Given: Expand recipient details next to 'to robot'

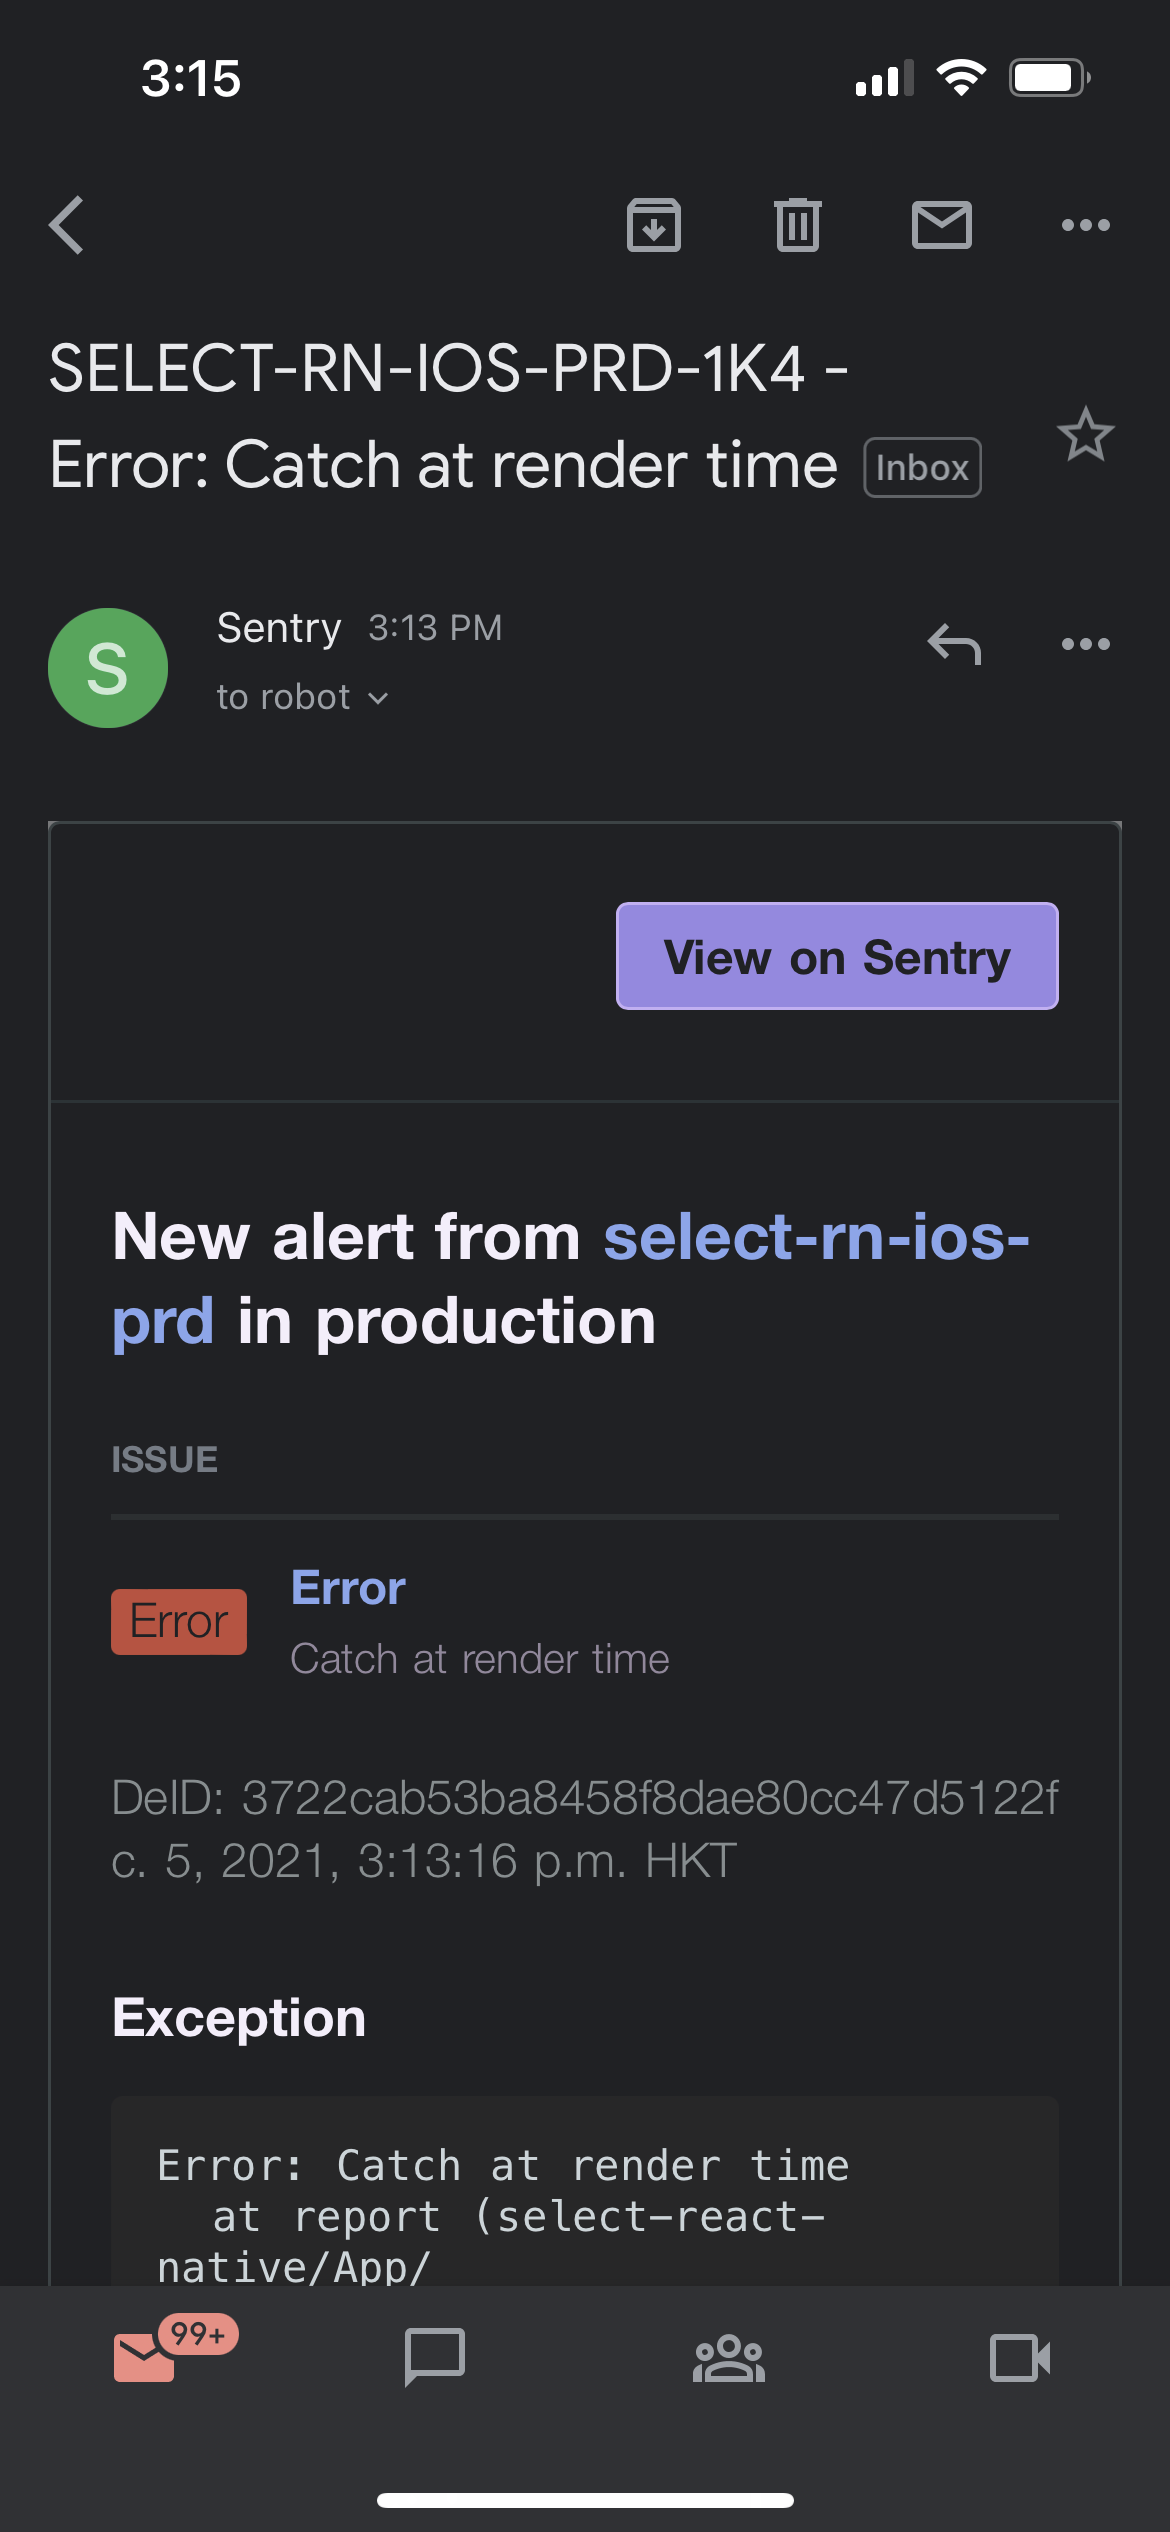Looking at the screenshot, I should [377, 699].
